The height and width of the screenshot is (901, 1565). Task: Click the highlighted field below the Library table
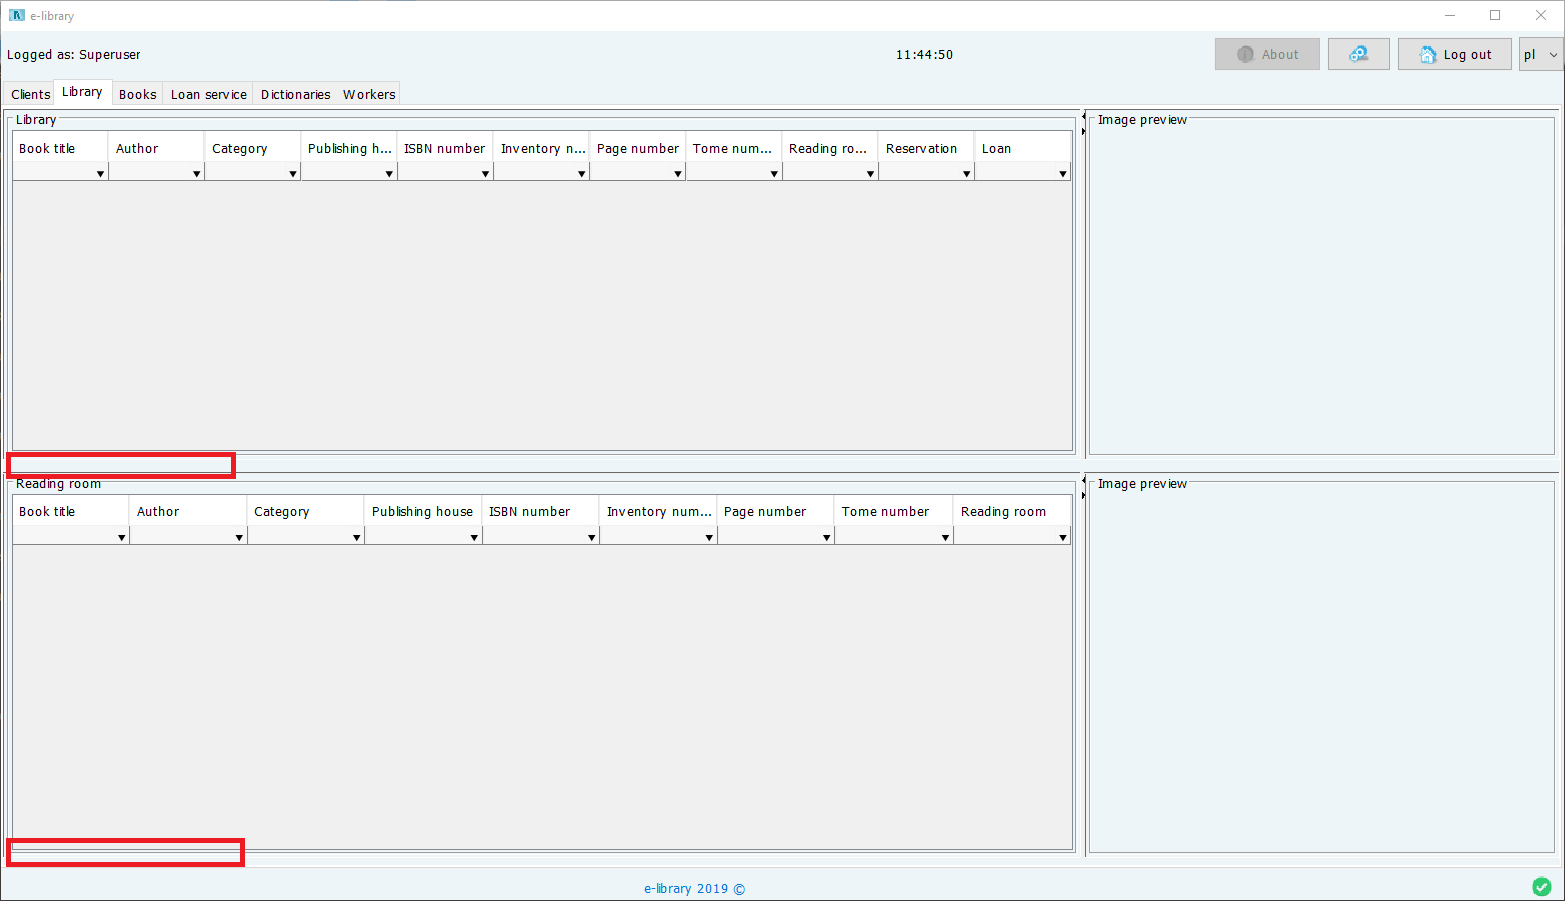(120, 464)
